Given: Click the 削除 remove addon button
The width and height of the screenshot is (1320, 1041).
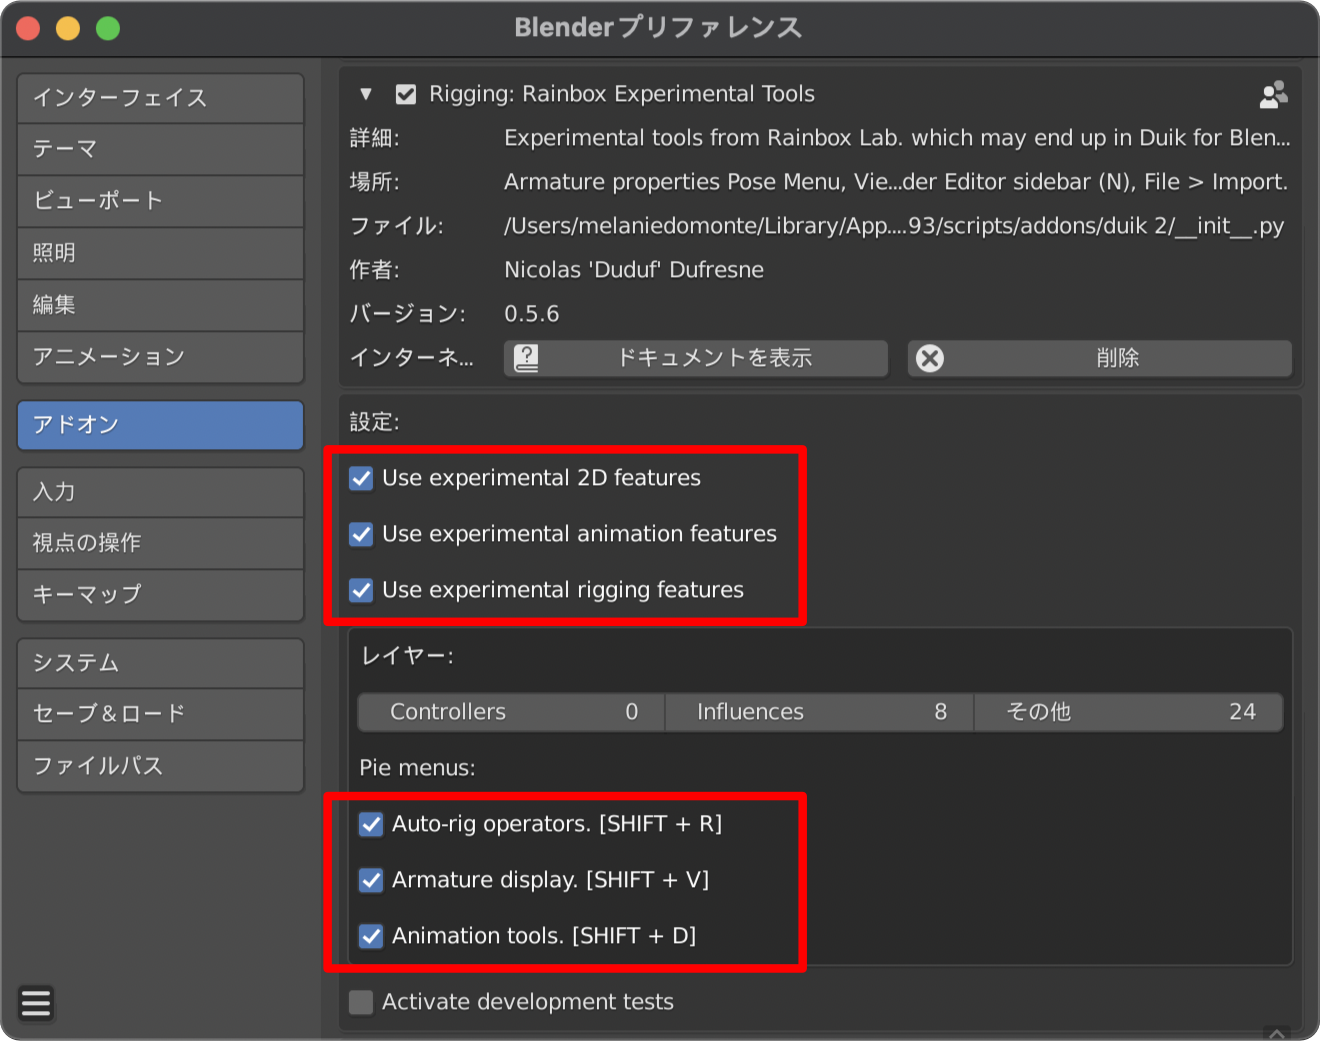Looking at the screenshot, I should tap(1100, 358).
